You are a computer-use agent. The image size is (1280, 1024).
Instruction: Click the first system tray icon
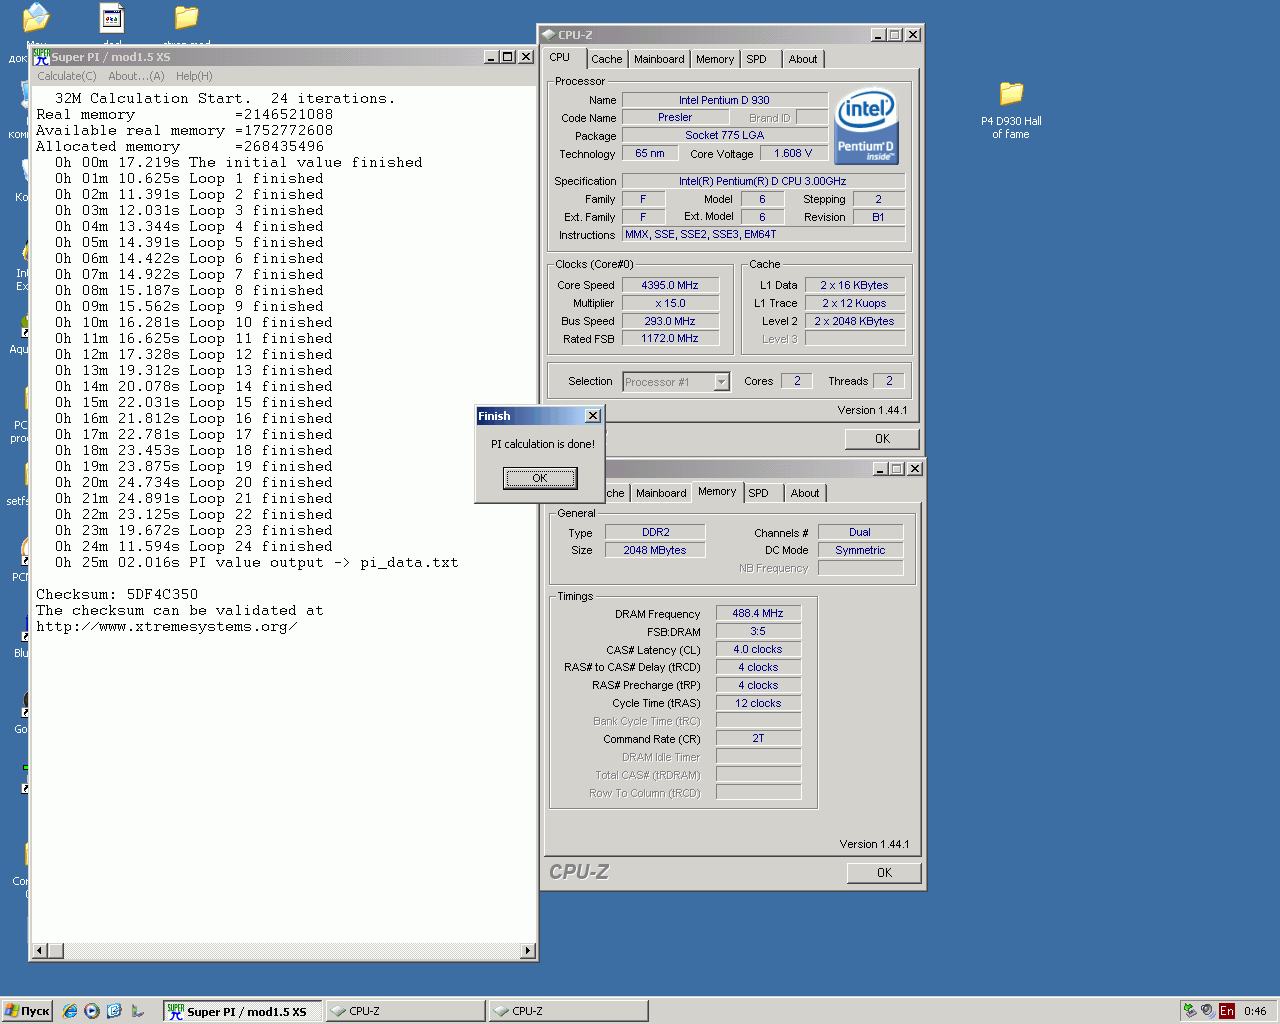point(1190,1011)
